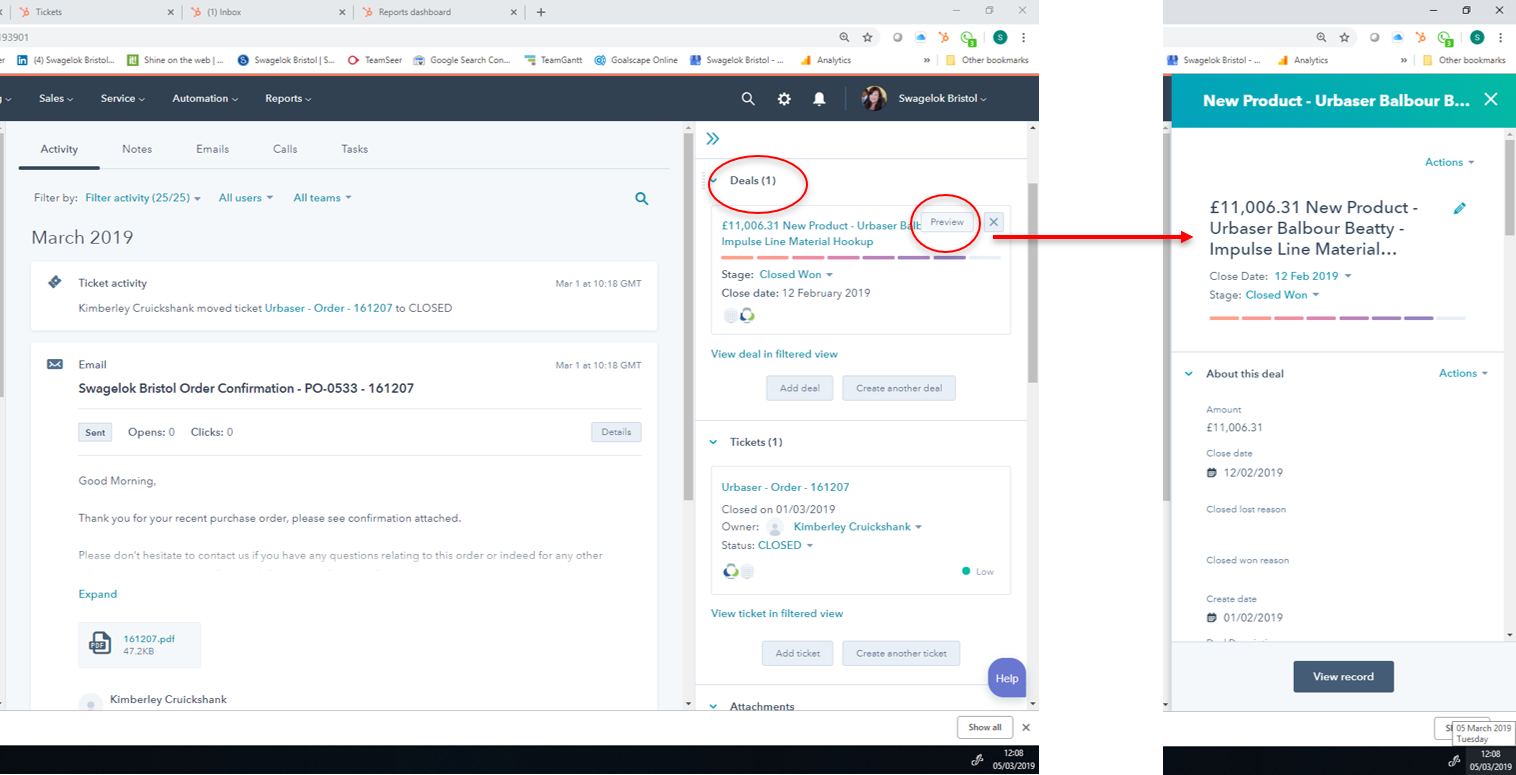
Task: Click the Create another ticket button
Action: tap(901, 653)
